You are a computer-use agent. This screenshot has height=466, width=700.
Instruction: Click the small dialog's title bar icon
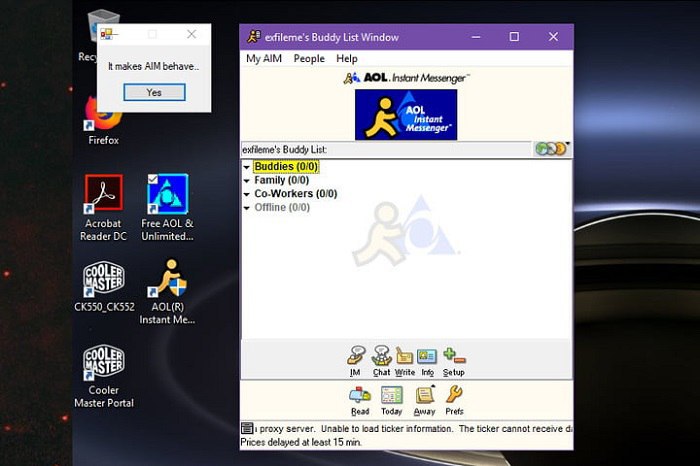(107, 34)
